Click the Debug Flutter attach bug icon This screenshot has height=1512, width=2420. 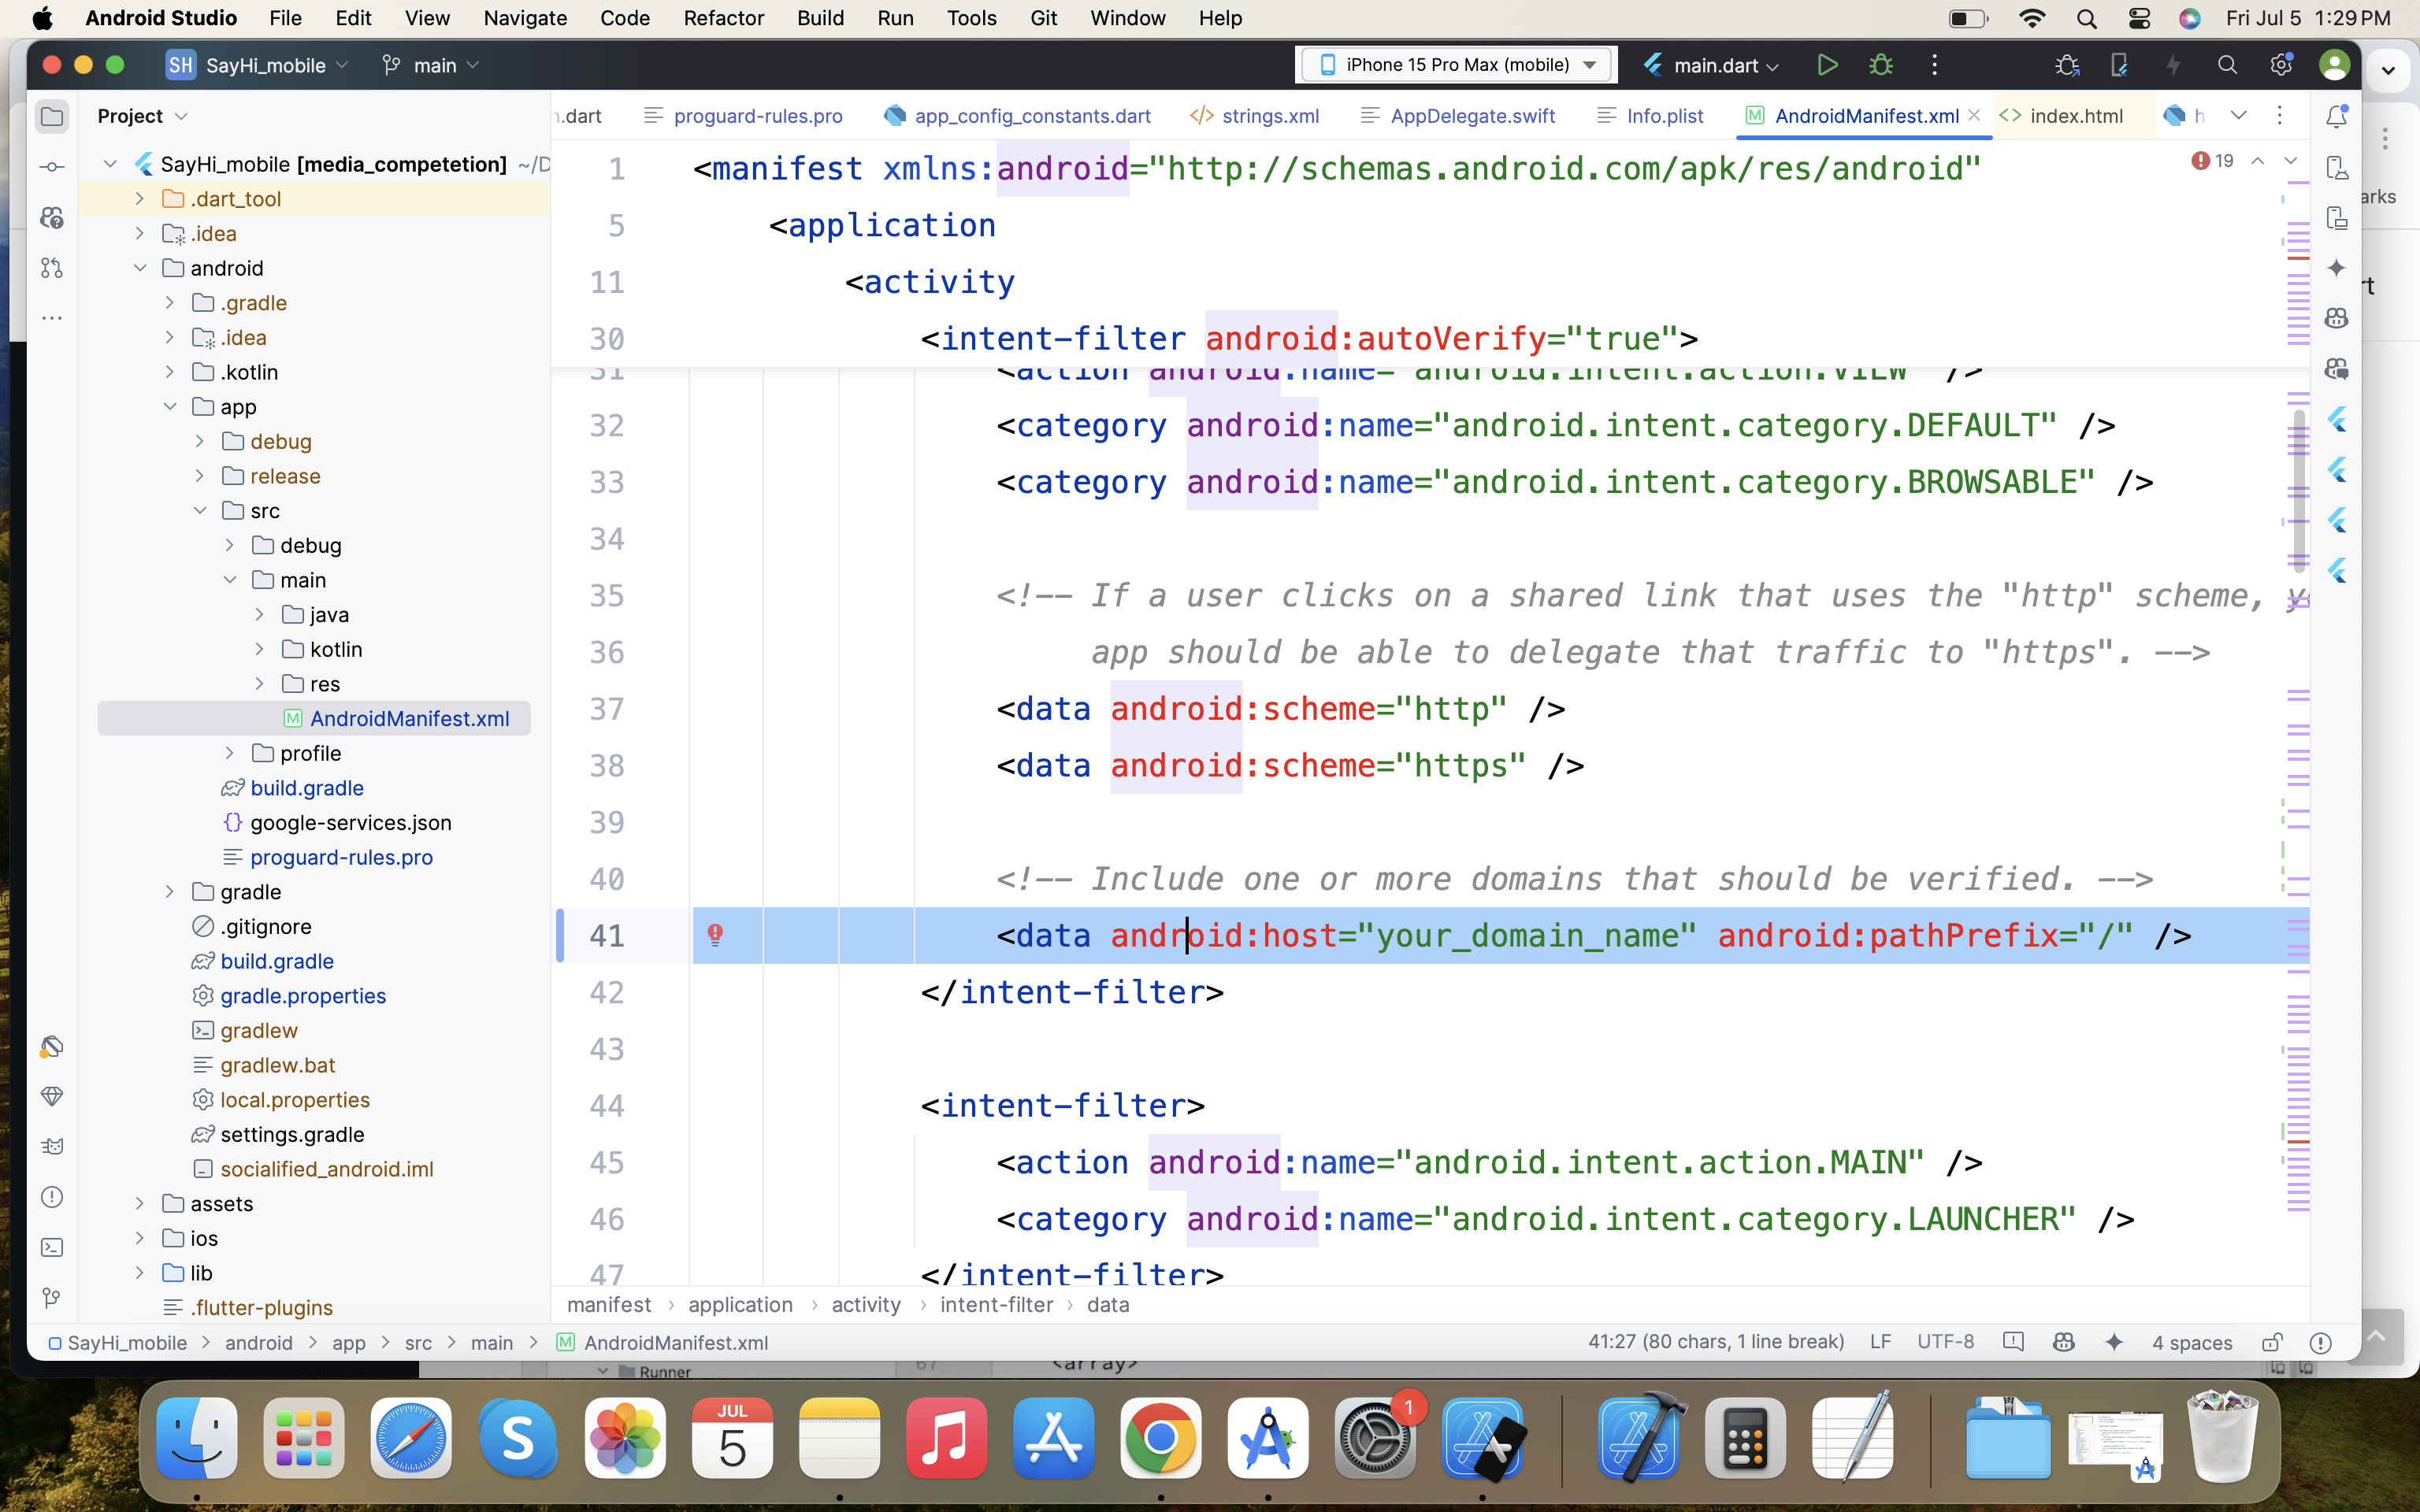pos(2066,65)
